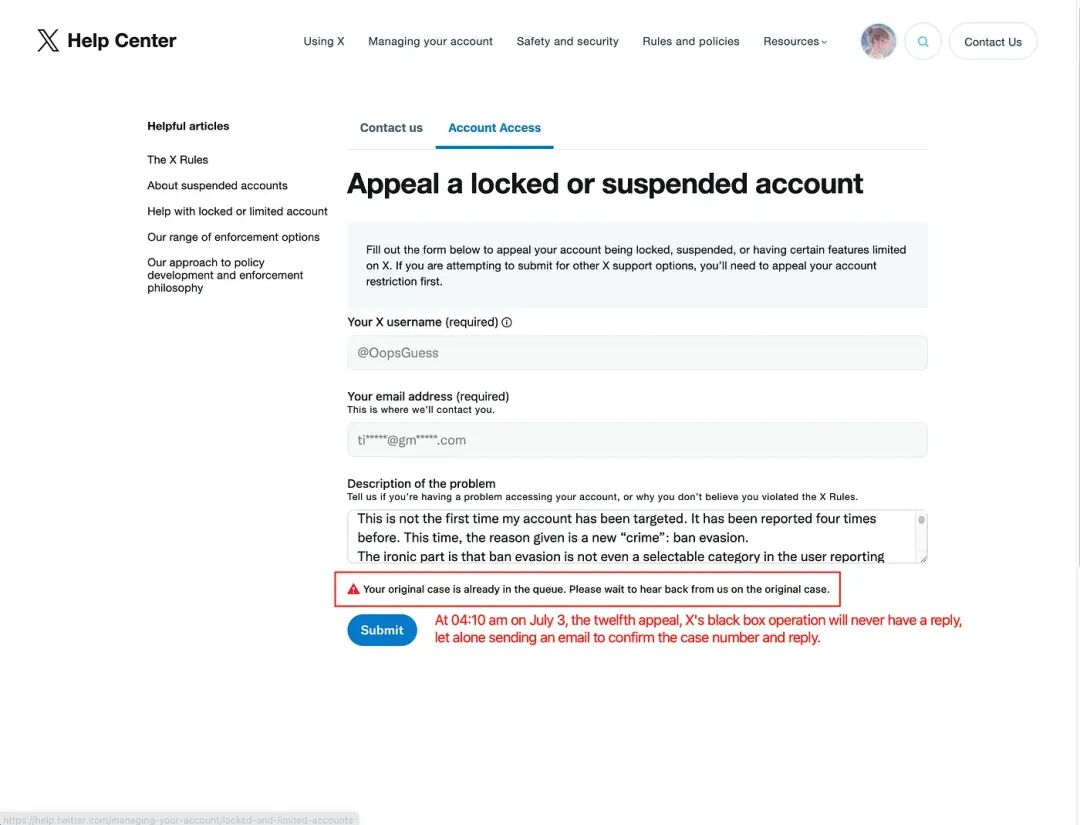
Task: Select the Account Access tab
Action: point(494,128)
